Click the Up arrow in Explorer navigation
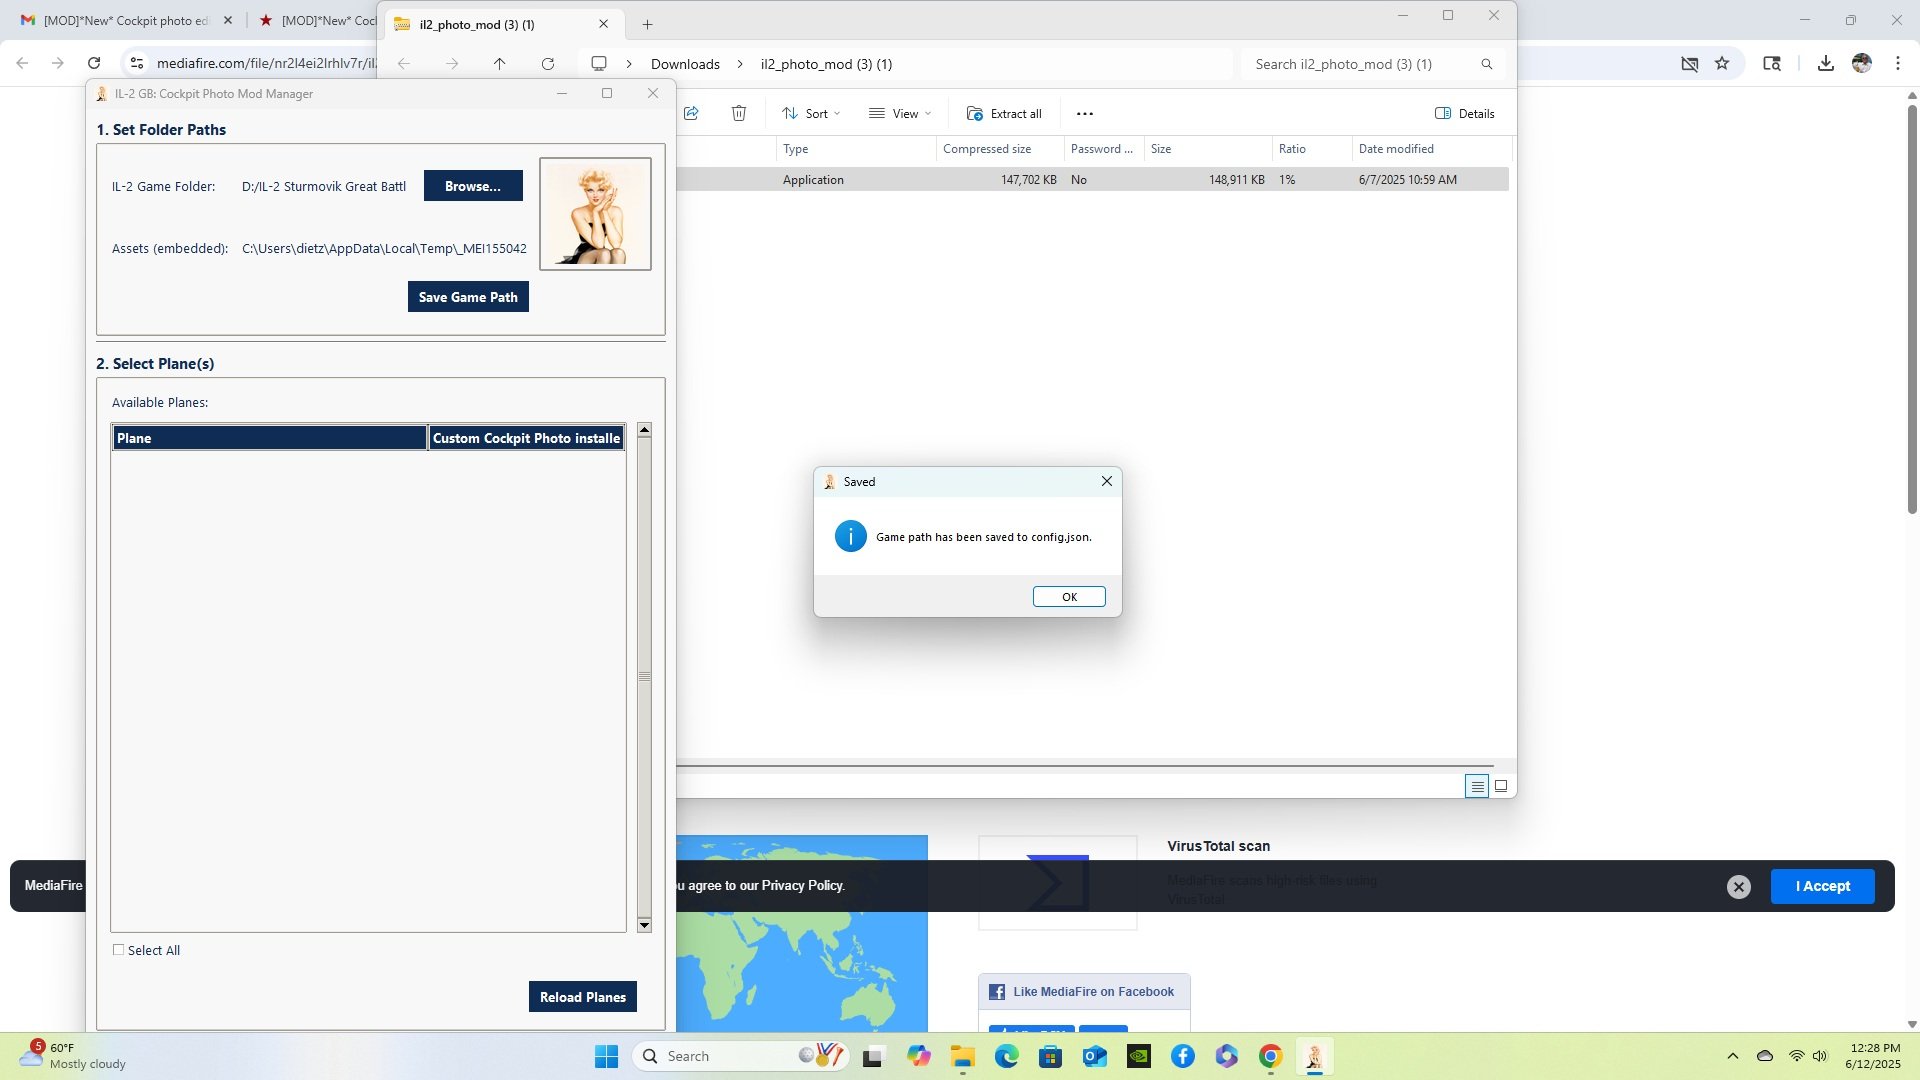Image resolution: width=1920 pixels, height=1080 pixels. point(499,64)
